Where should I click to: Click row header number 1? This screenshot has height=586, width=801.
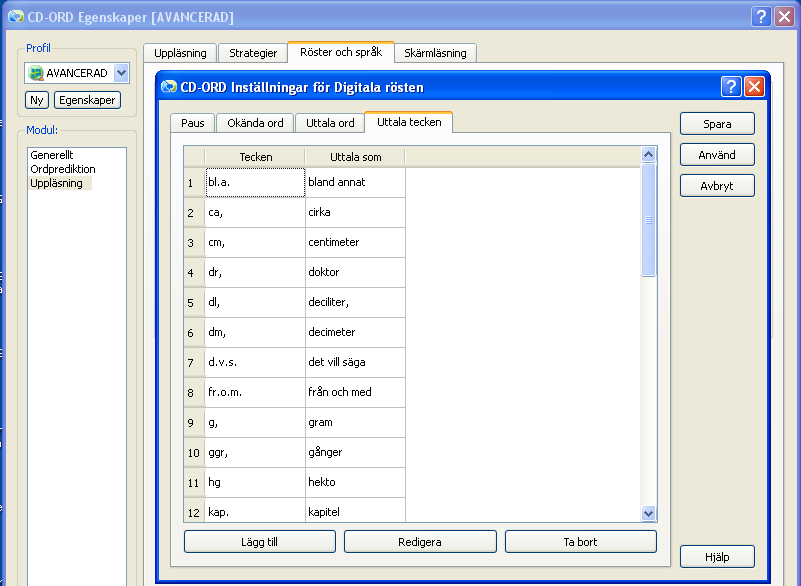(194, 182)
